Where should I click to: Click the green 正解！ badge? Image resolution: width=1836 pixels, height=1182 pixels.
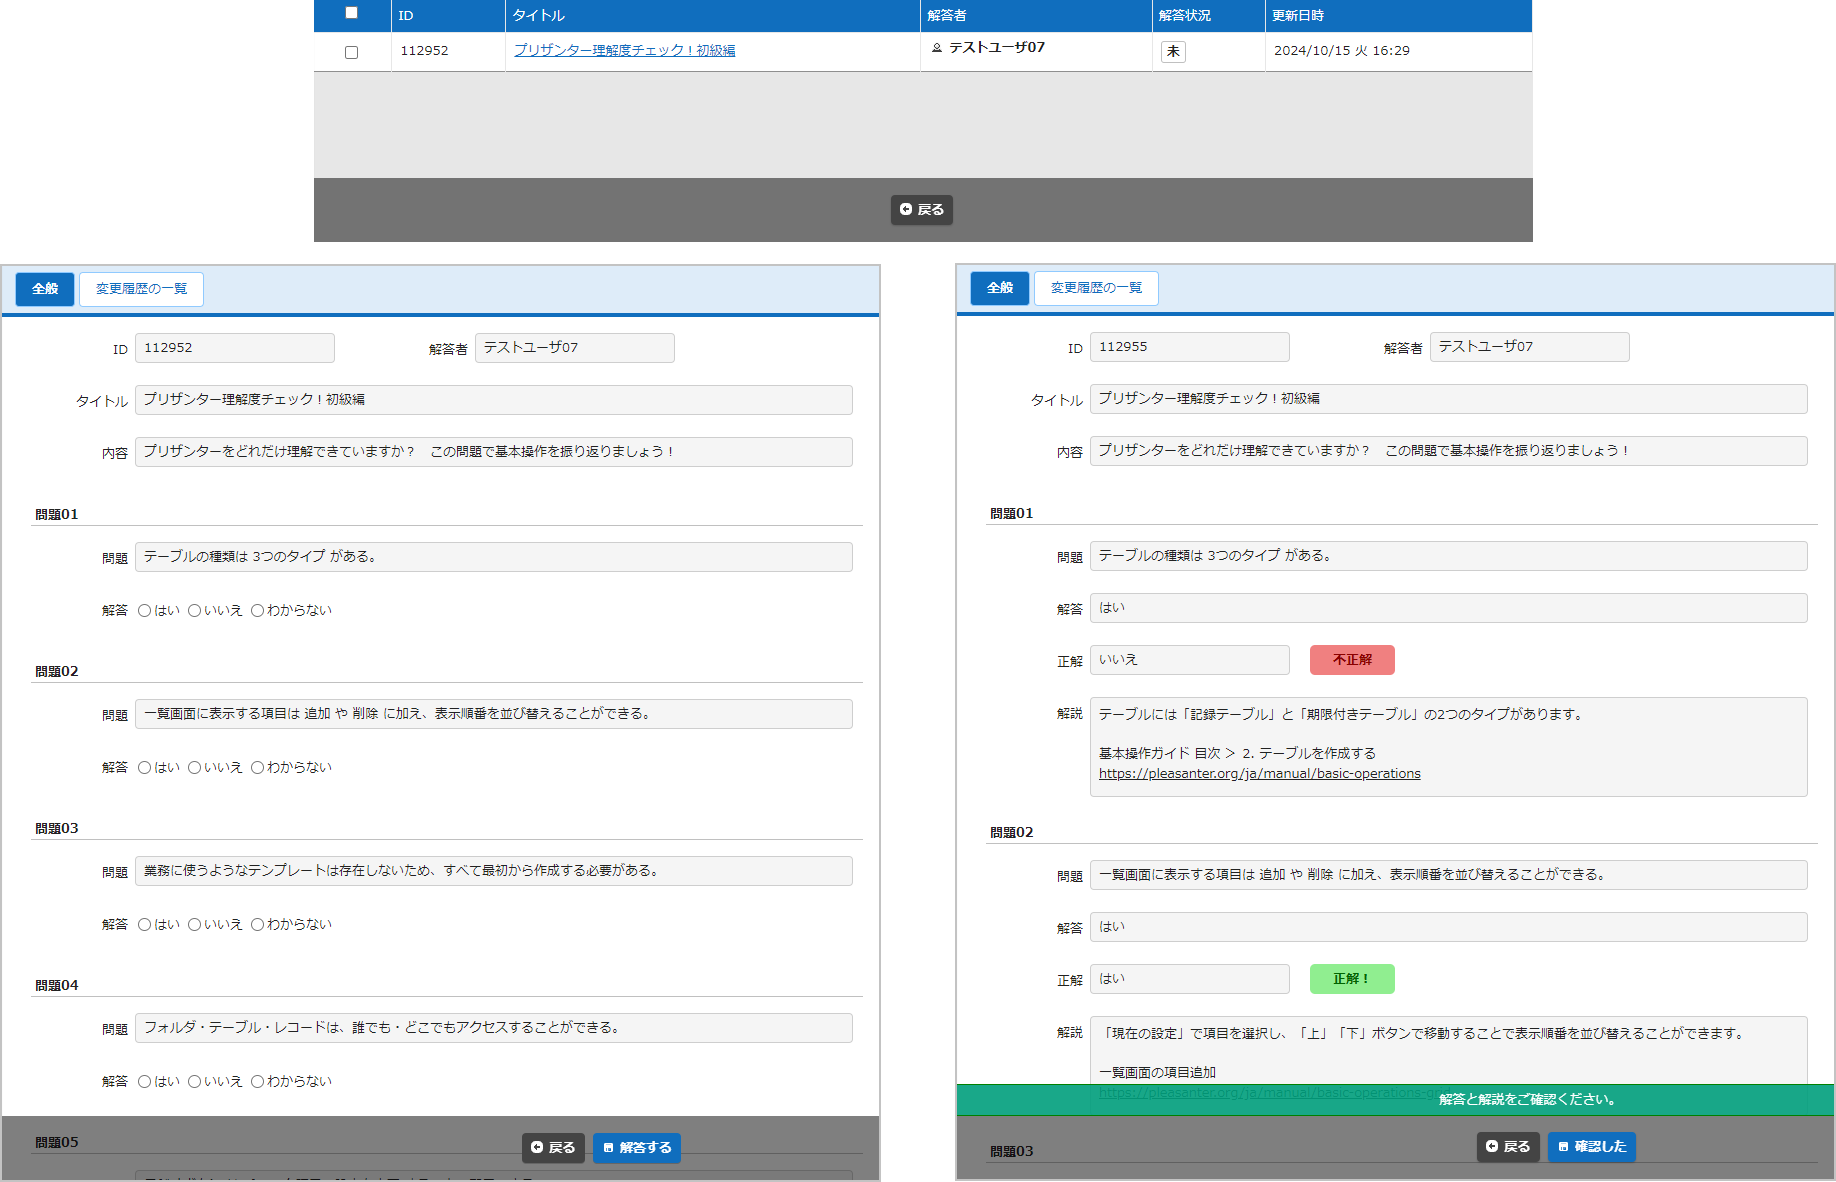(x=1352, y=979)
